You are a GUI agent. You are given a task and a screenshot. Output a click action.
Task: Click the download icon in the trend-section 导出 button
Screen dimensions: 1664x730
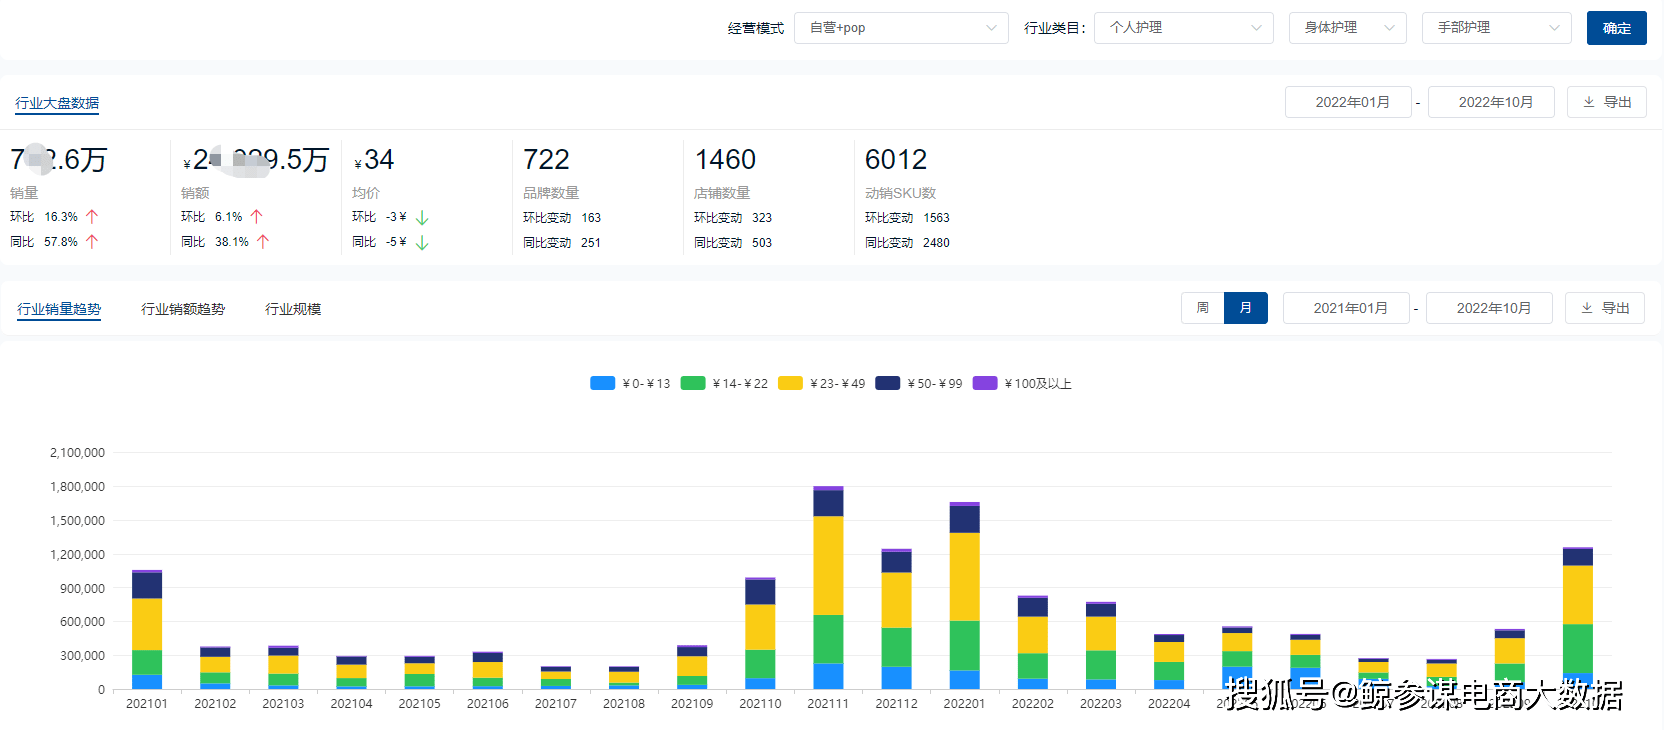[x=1587, y=308]
